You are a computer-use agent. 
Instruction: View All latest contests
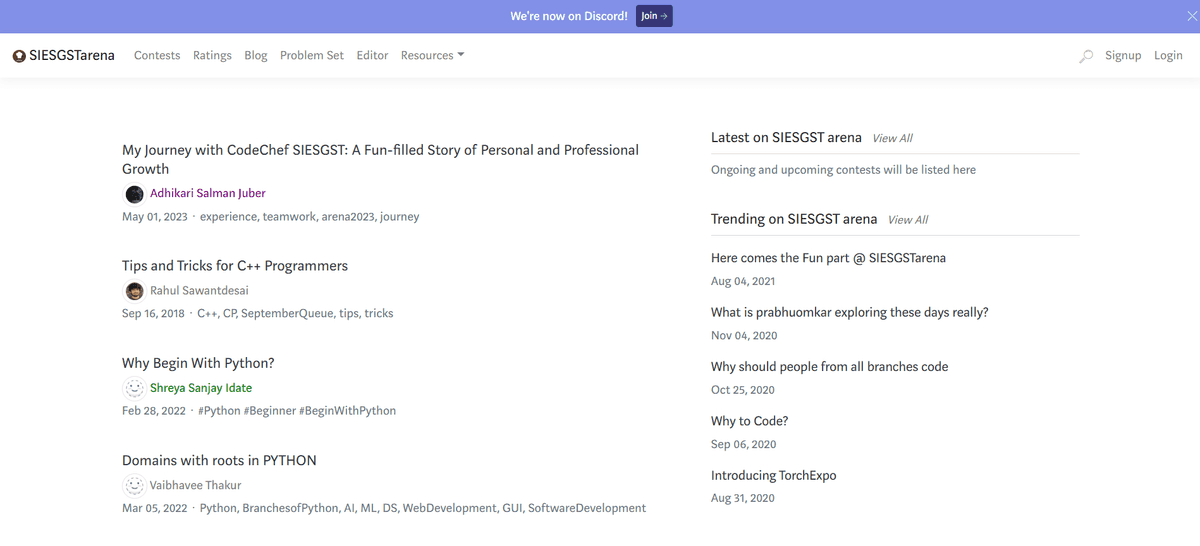[x=892, y=138]
